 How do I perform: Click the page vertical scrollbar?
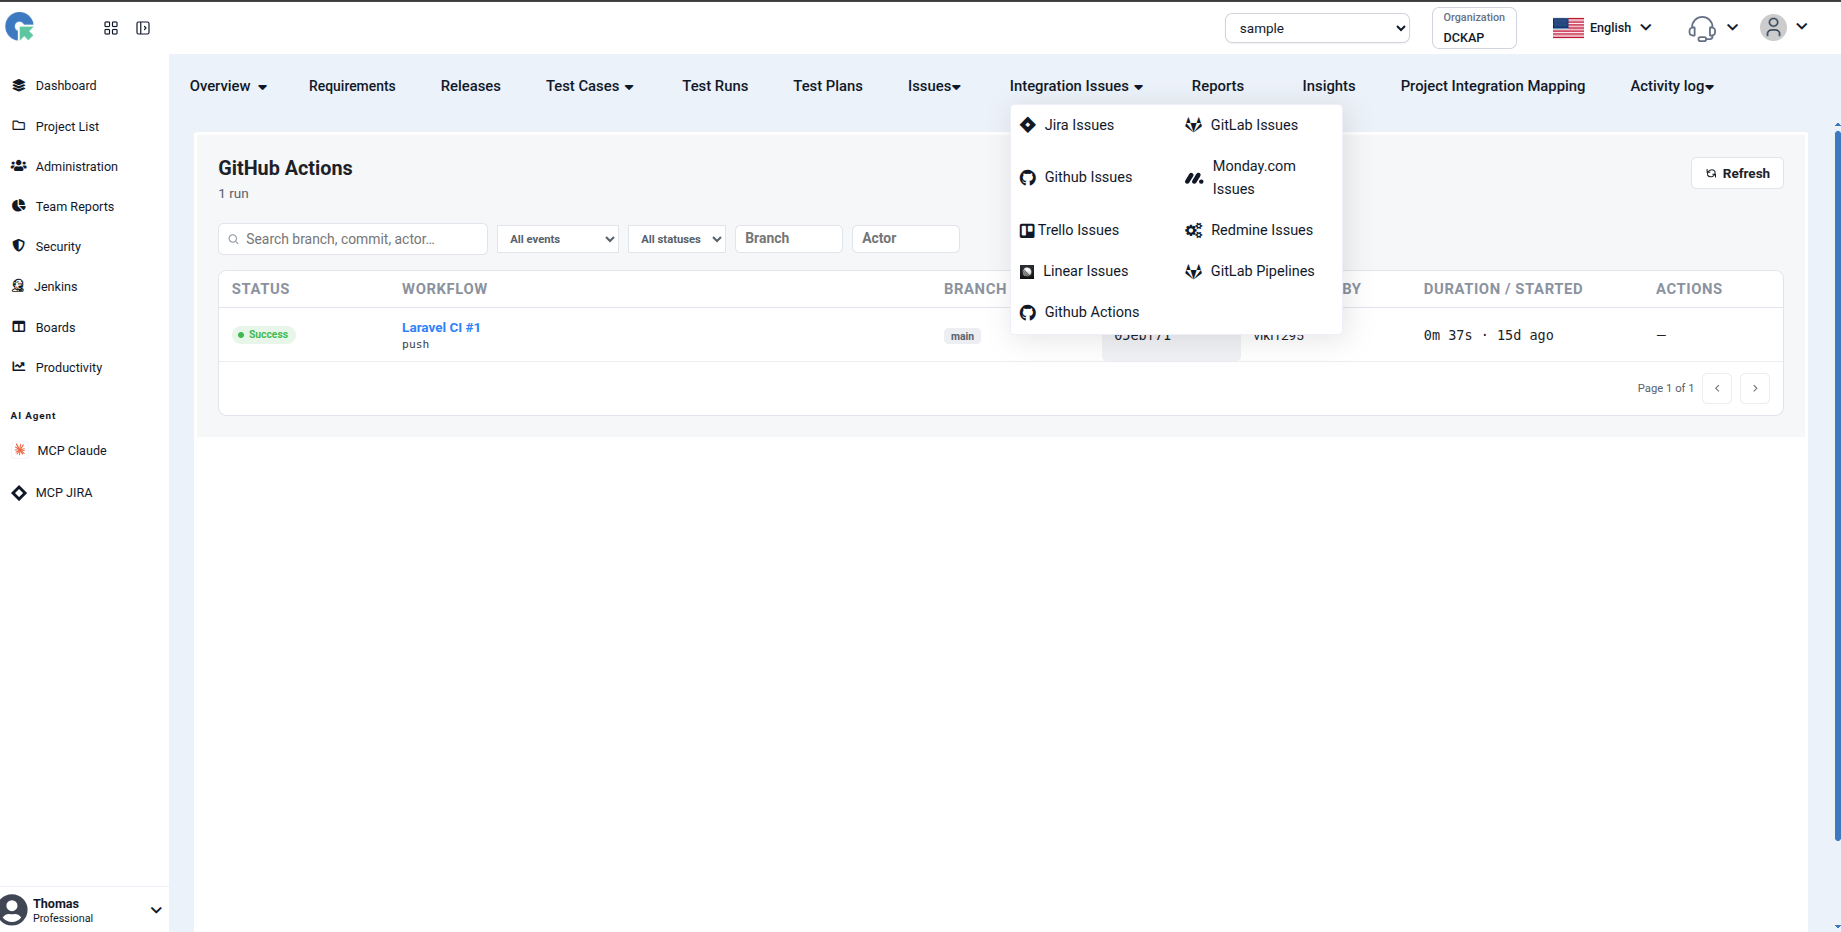coord(1837,485)
